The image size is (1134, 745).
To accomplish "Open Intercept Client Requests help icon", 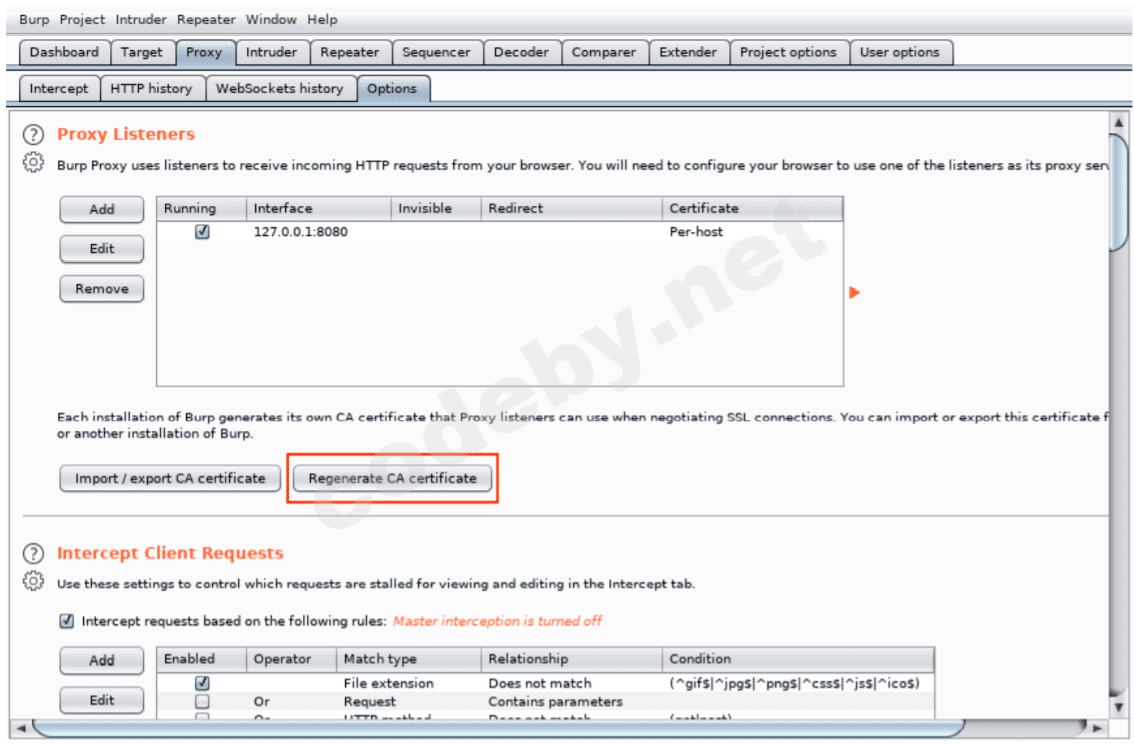I will pos(33,553).
